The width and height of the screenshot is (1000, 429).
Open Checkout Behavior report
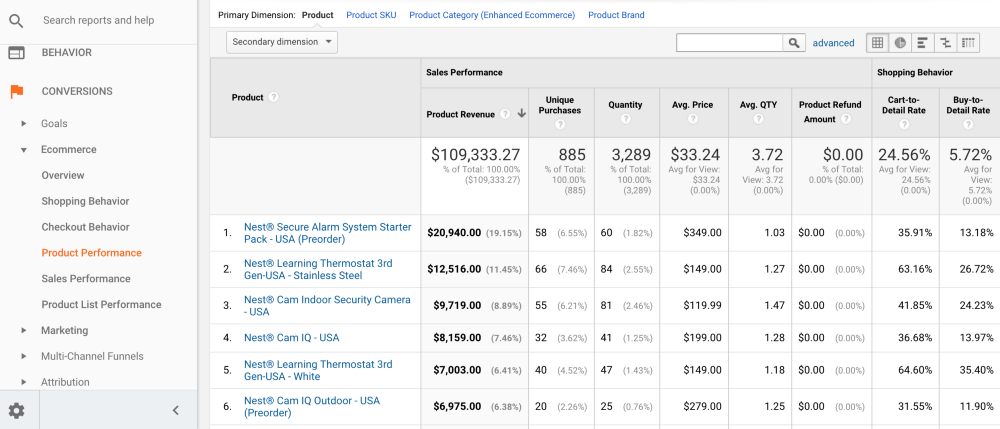tap(85, 227)
